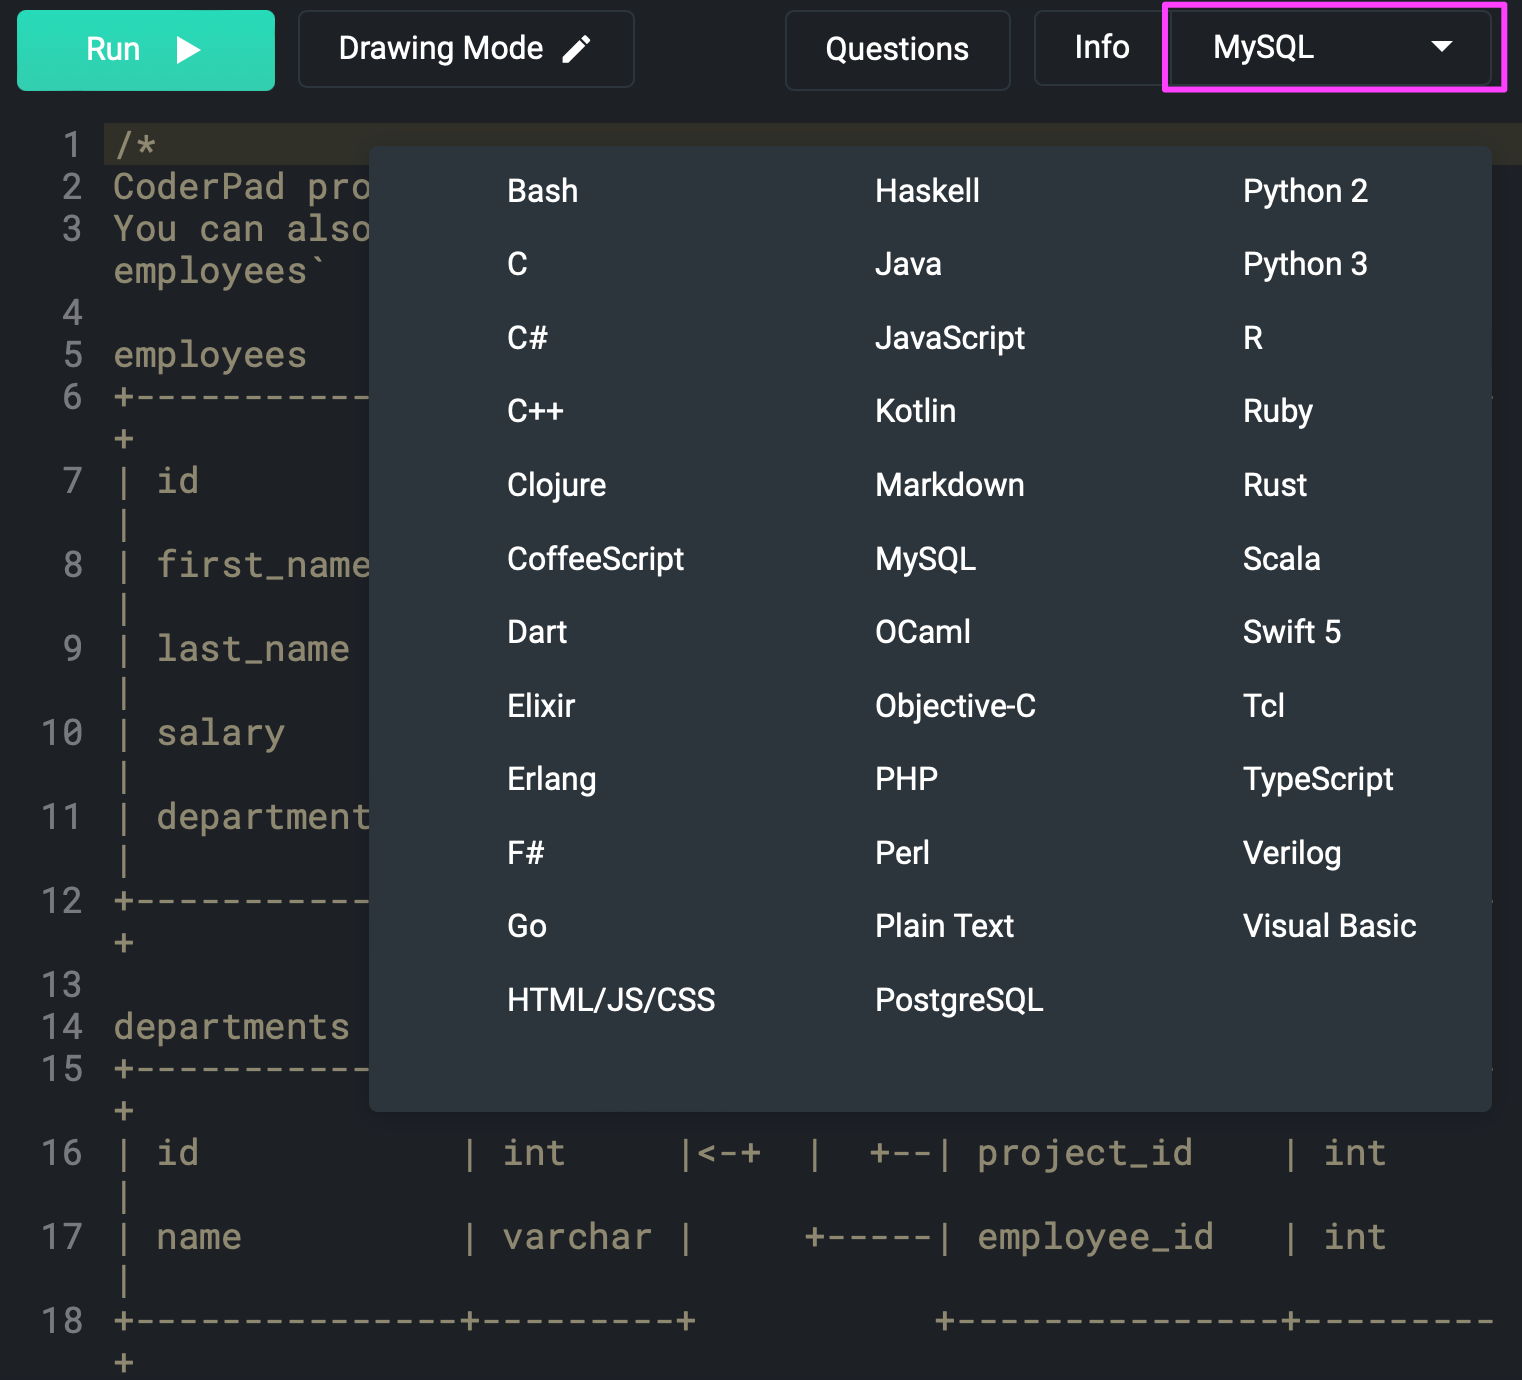Viewport: 1522px width, 1380px height.
Task: Click the pencil icon in Drawing Mode
Action: click(x=577, y=49)
